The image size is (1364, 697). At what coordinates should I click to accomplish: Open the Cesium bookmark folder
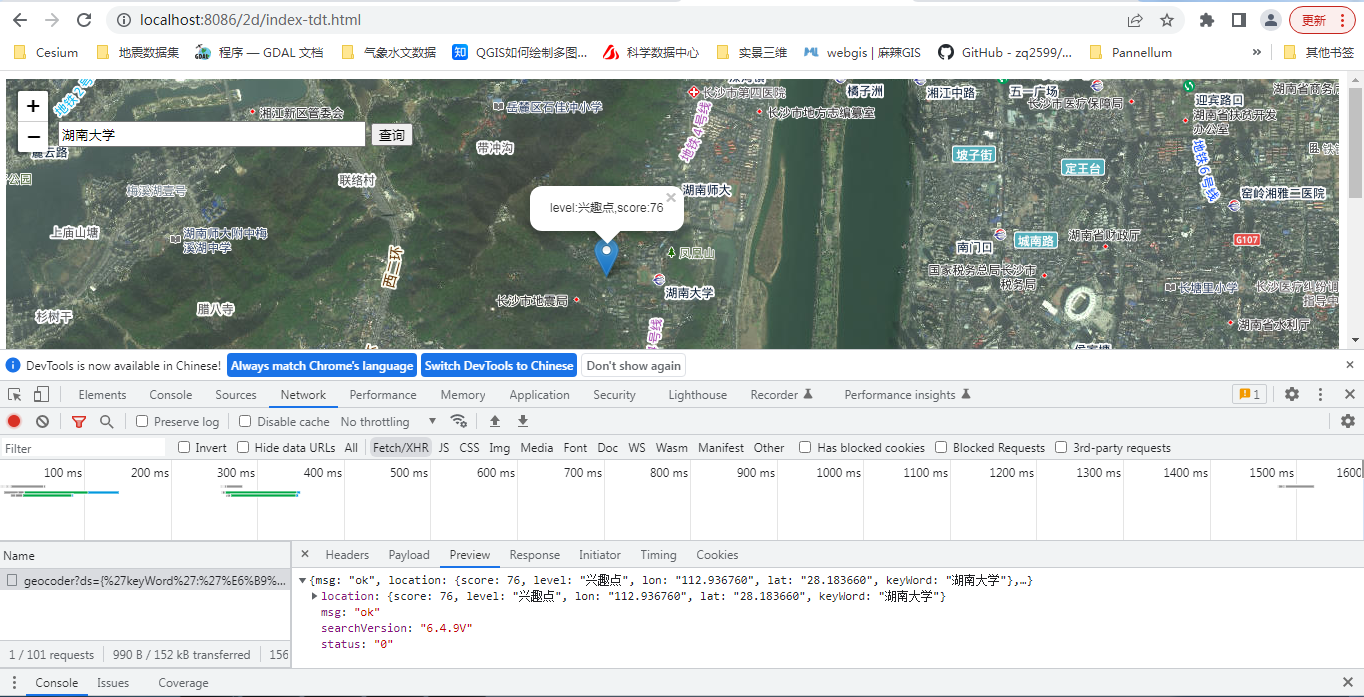[46, 52]
